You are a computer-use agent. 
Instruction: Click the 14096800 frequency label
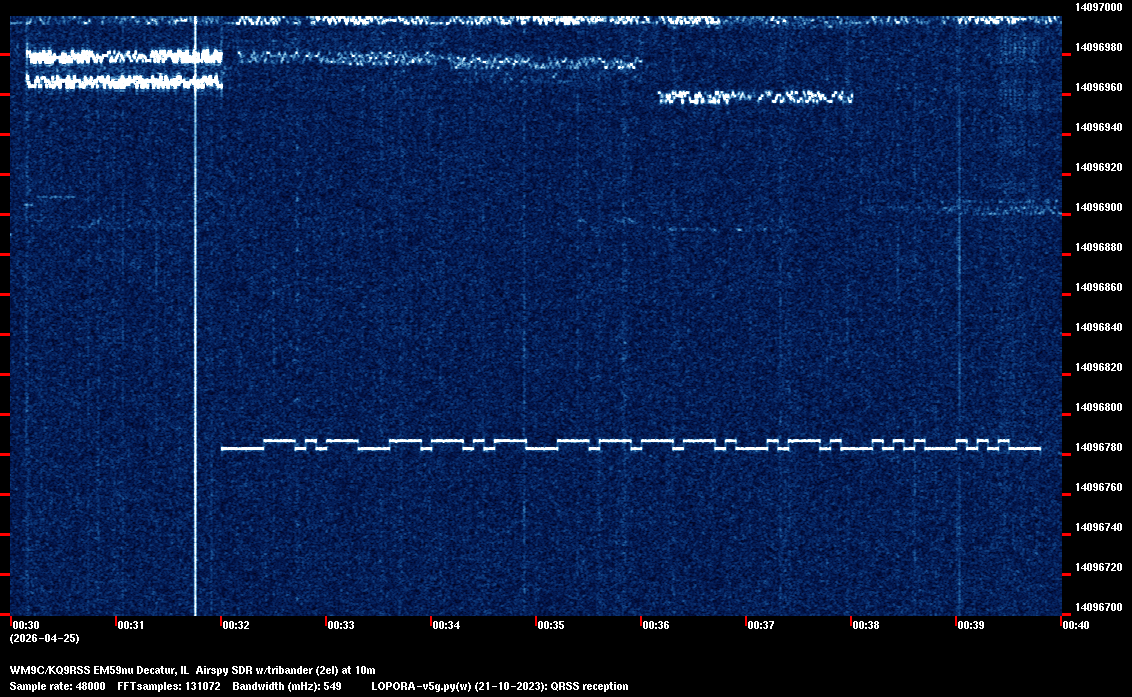(1098, 407)
